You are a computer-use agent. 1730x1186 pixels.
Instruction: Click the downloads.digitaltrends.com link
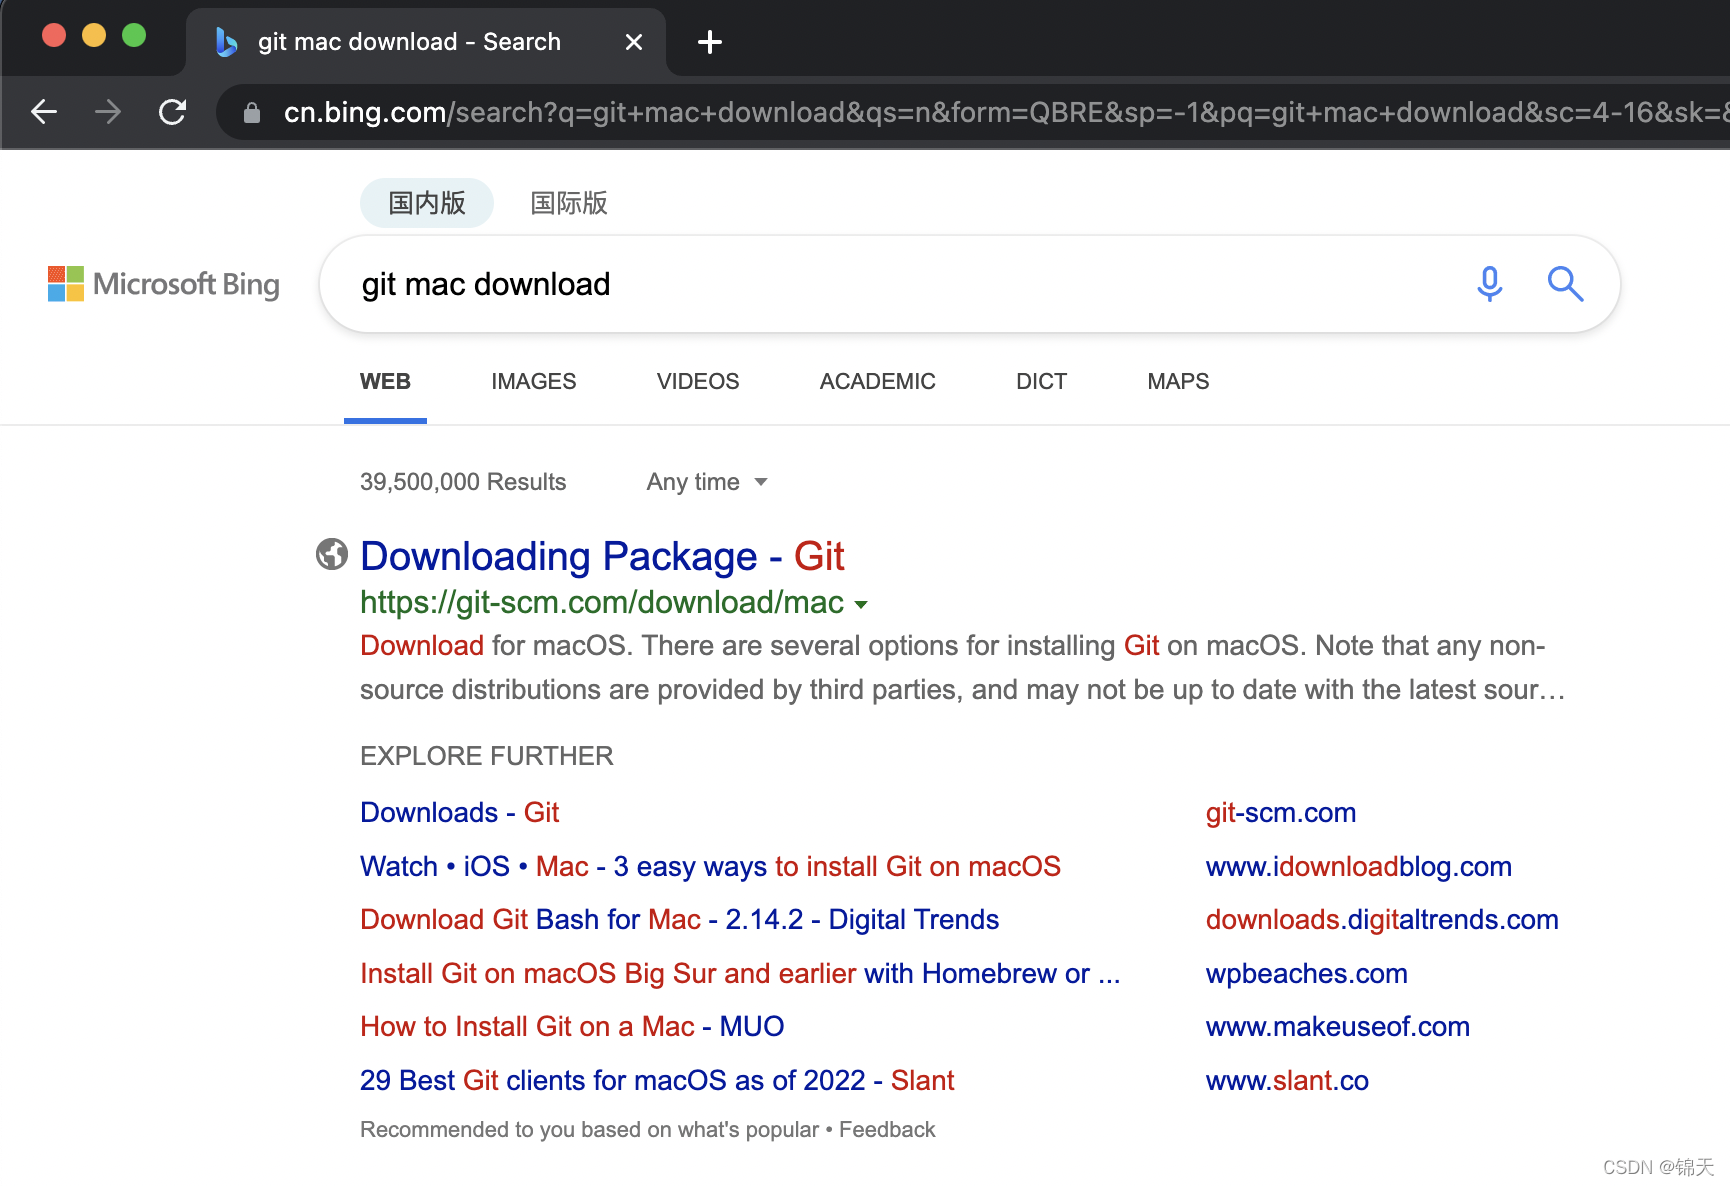click(x=1382, y=919)
